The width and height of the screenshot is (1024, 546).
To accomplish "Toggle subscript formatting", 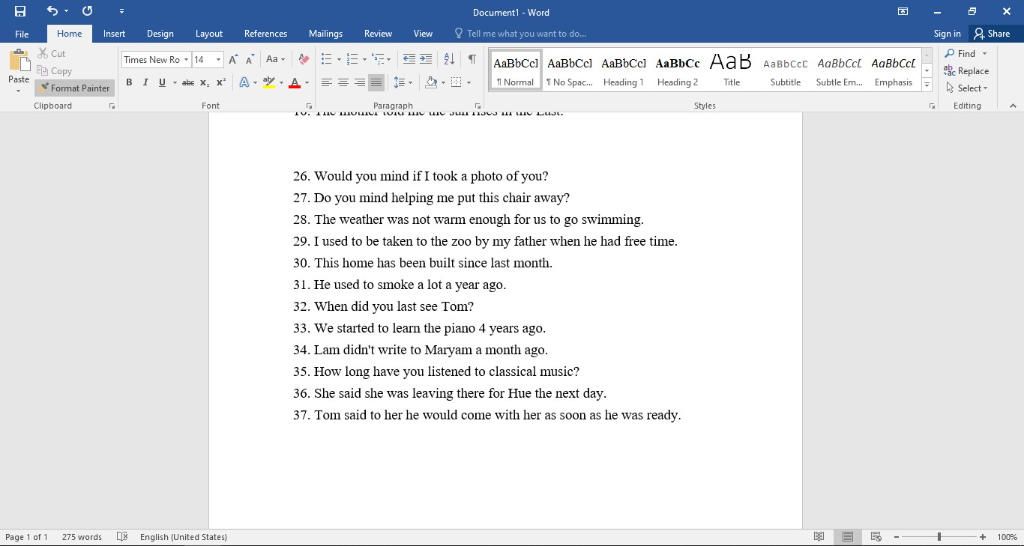I will (x=204, y=82).
